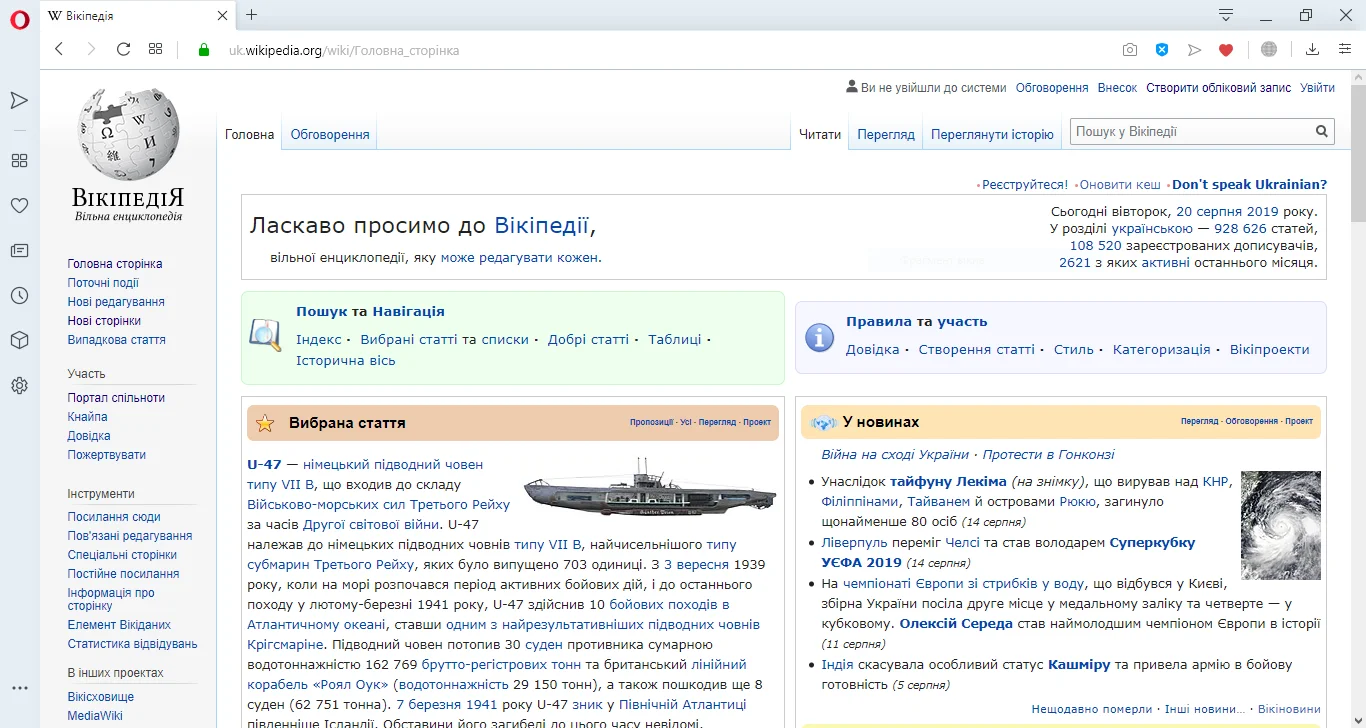Open Extensions cube icon in sidebar
This screenshot has height=728, width=1366.
[19, 340]
